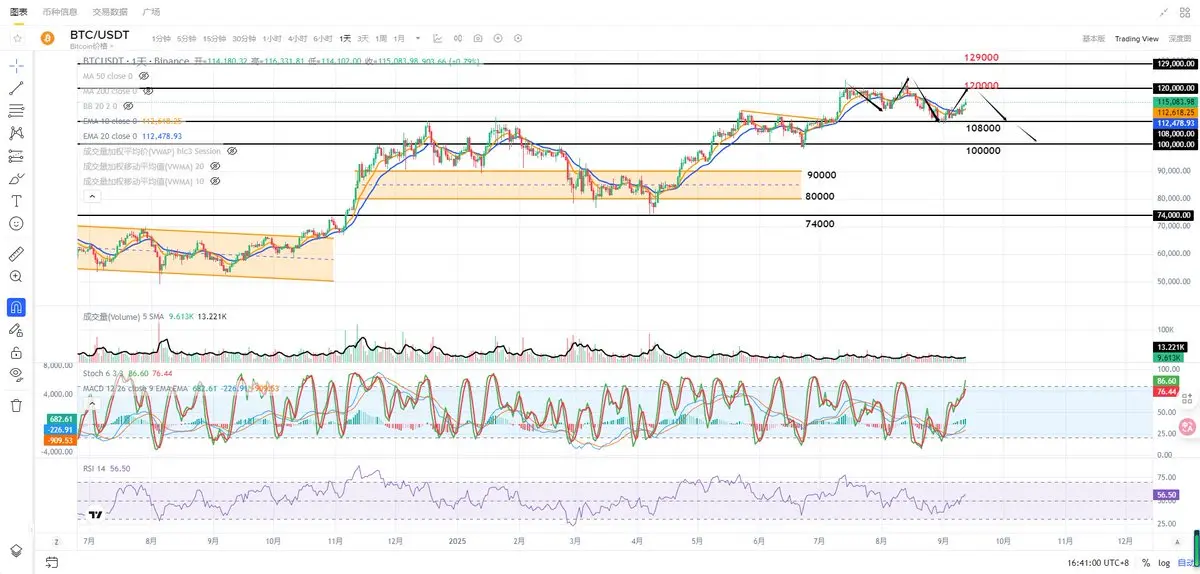Open the 广场 tab

(x=151, y=11)
